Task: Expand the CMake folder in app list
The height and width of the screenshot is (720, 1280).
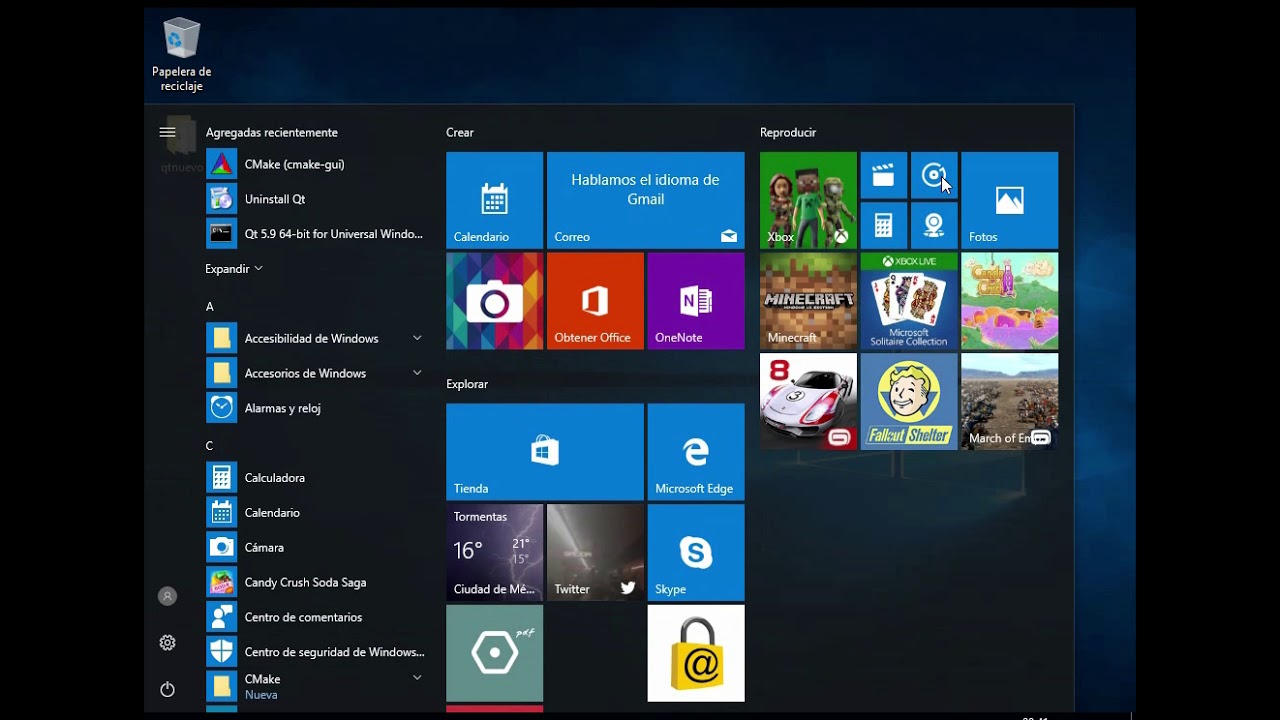Action: click(315, 686)
